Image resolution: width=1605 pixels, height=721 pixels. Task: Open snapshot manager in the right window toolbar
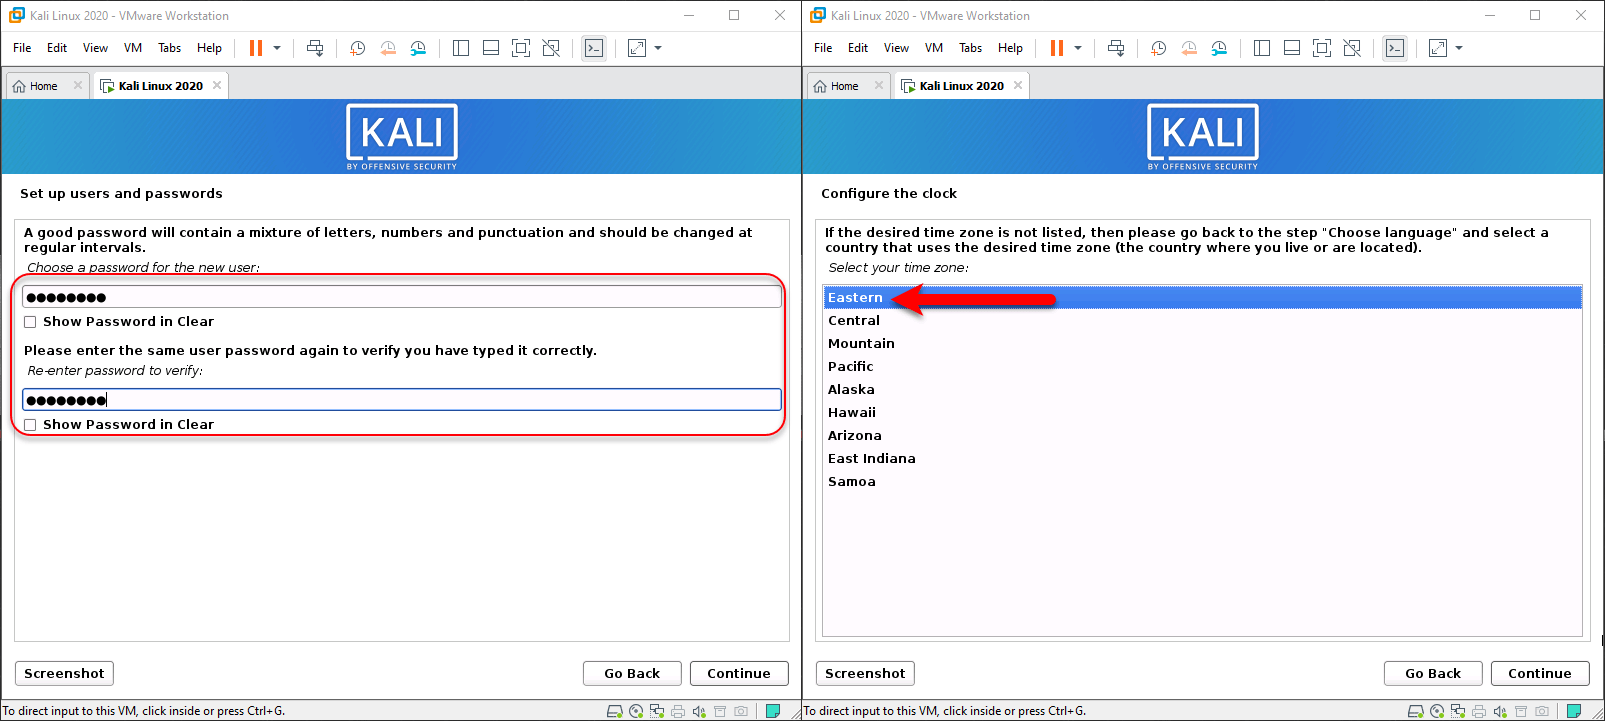point(1219,48)
